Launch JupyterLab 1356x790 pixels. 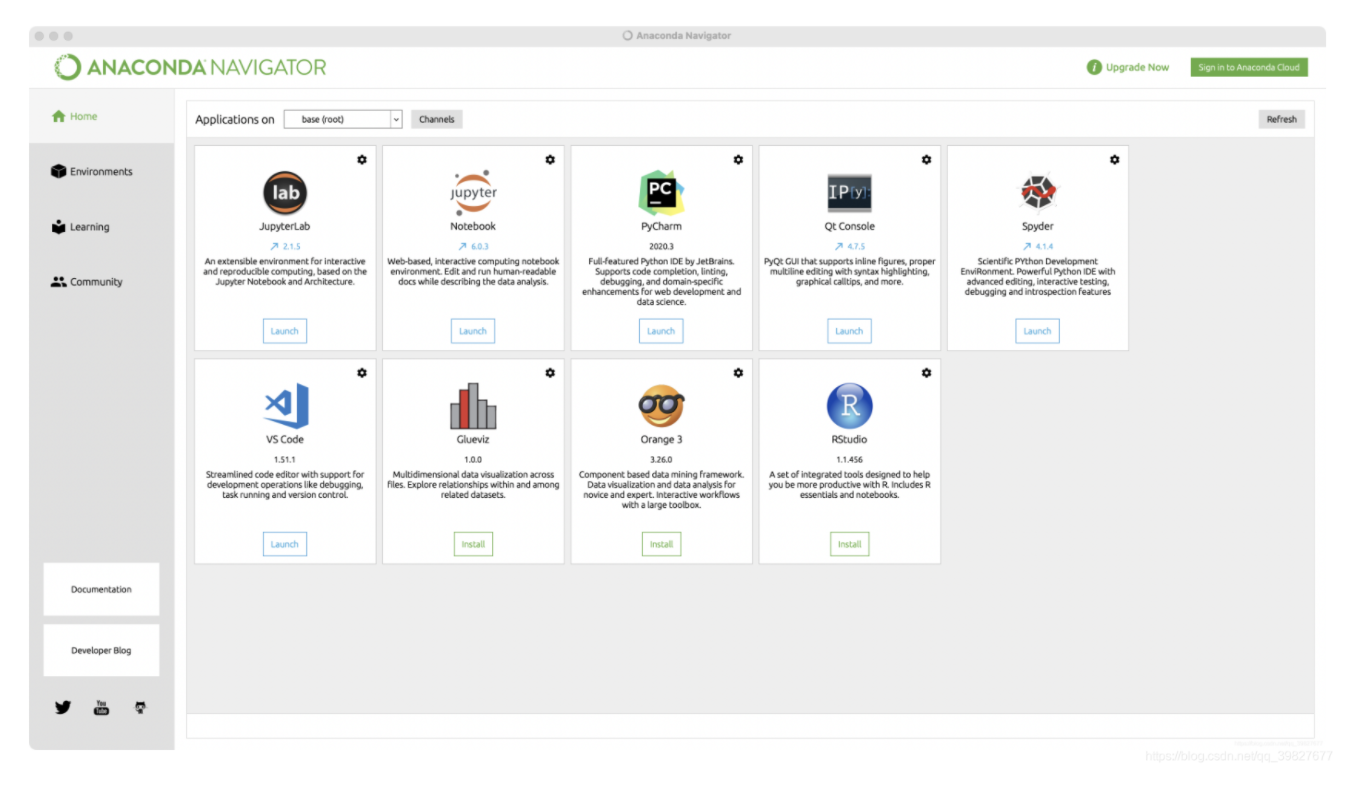(x=285, y=331)
